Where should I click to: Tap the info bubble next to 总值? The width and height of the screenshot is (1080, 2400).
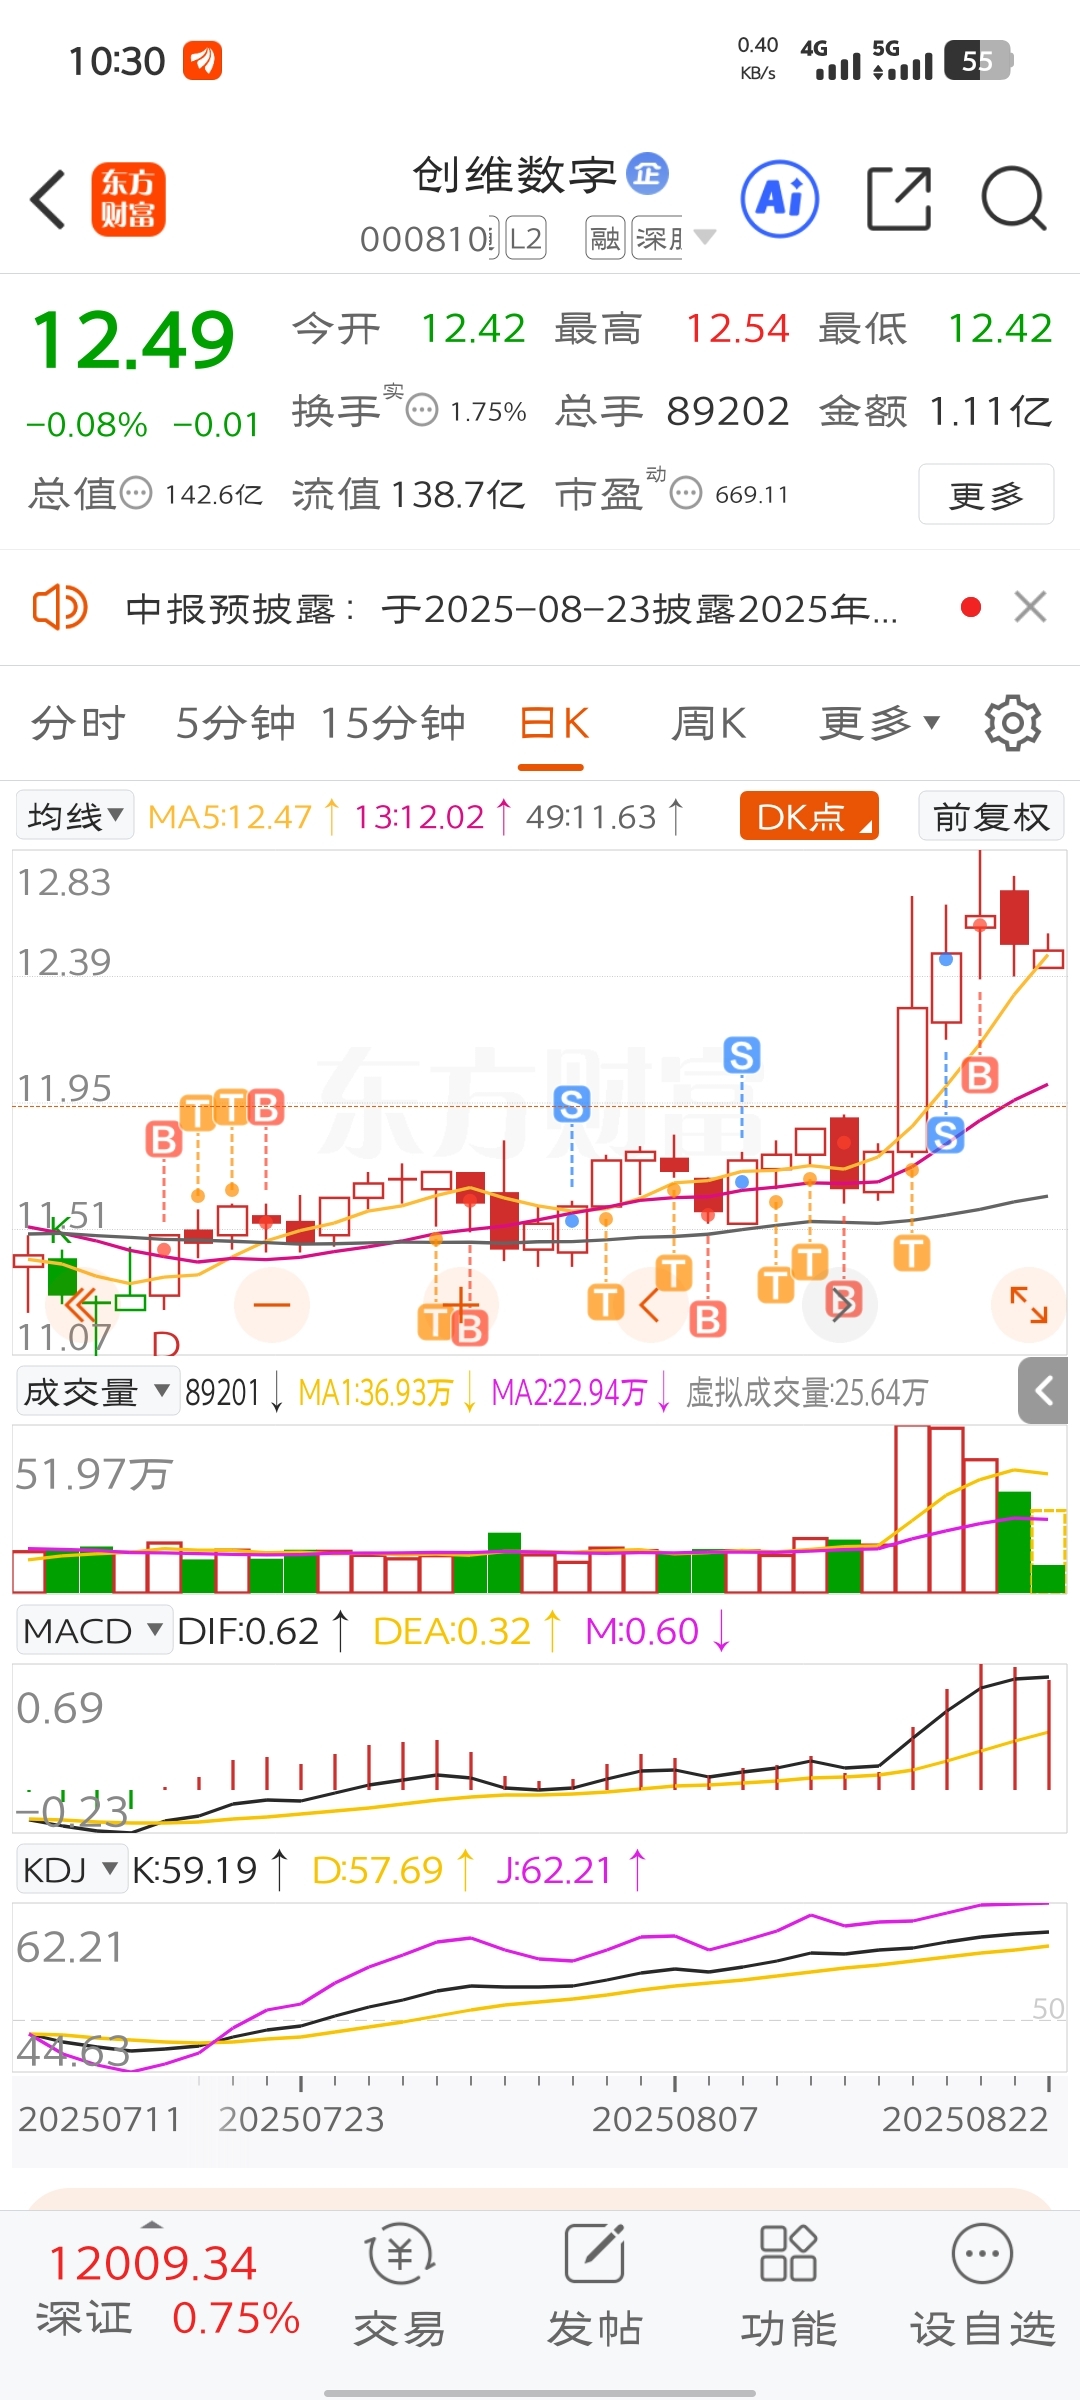pos(136,493)
